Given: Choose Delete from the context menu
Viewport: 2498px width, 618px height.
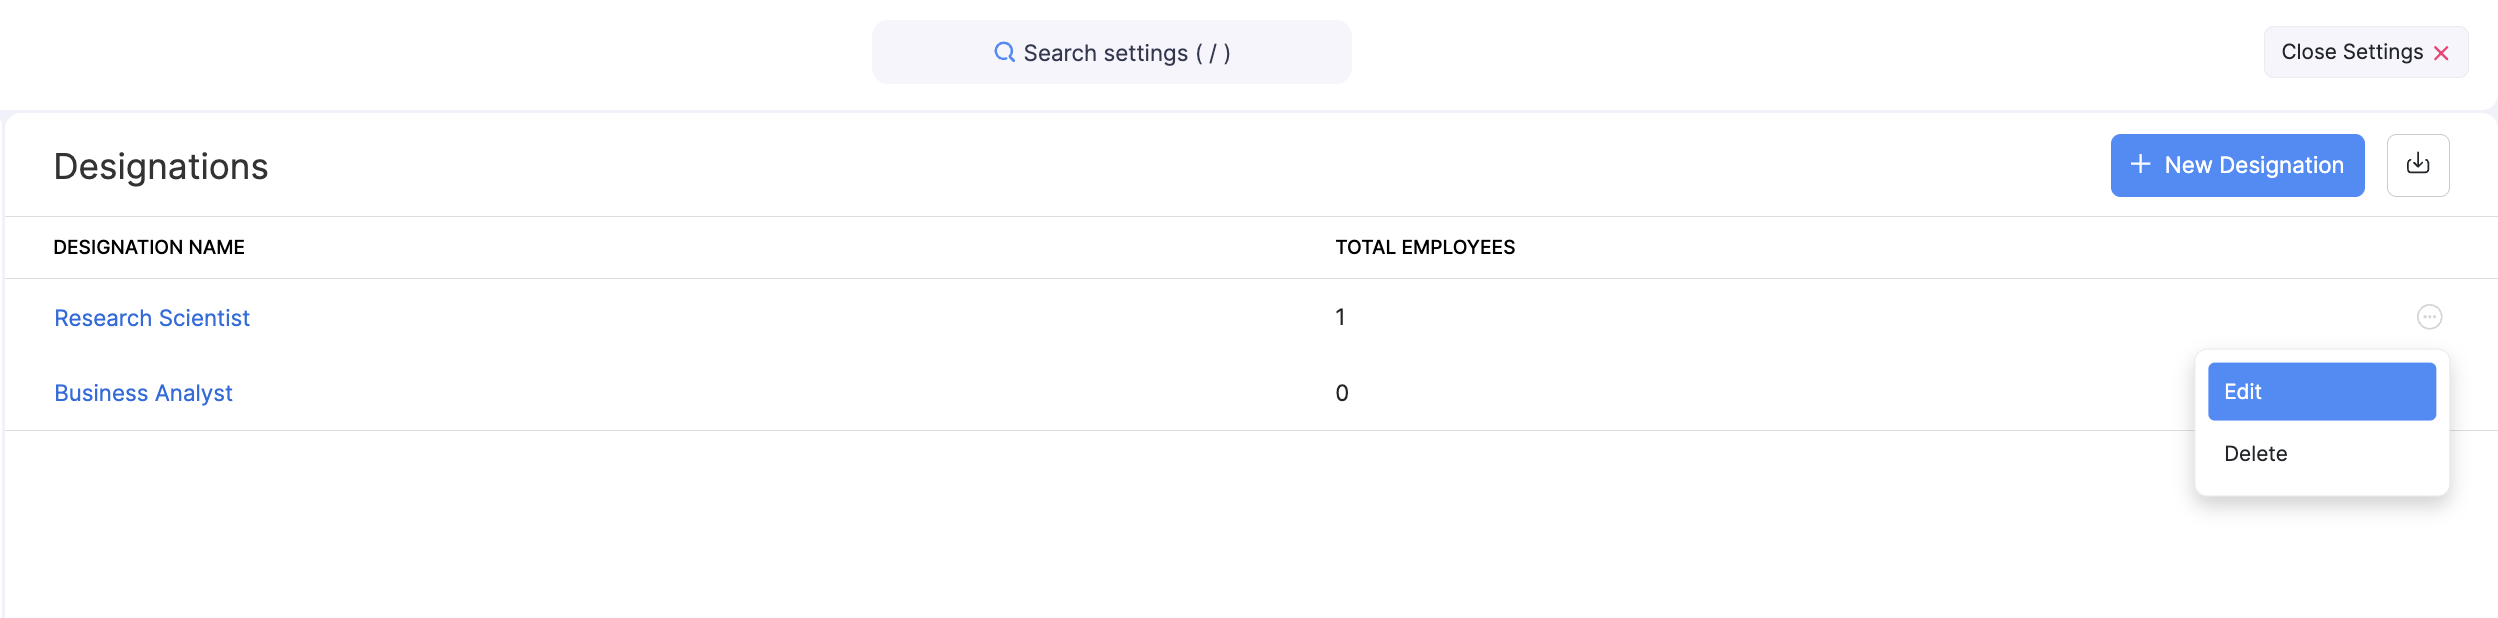Looking at the screenshot, I should (2255, 454).
